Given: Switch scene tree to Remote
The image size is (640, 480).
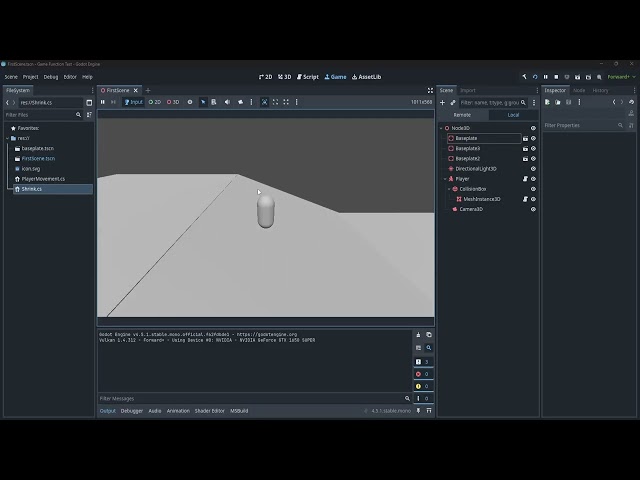Looking at the screenshot, I should pyautogui.click(x=462, y=115).
